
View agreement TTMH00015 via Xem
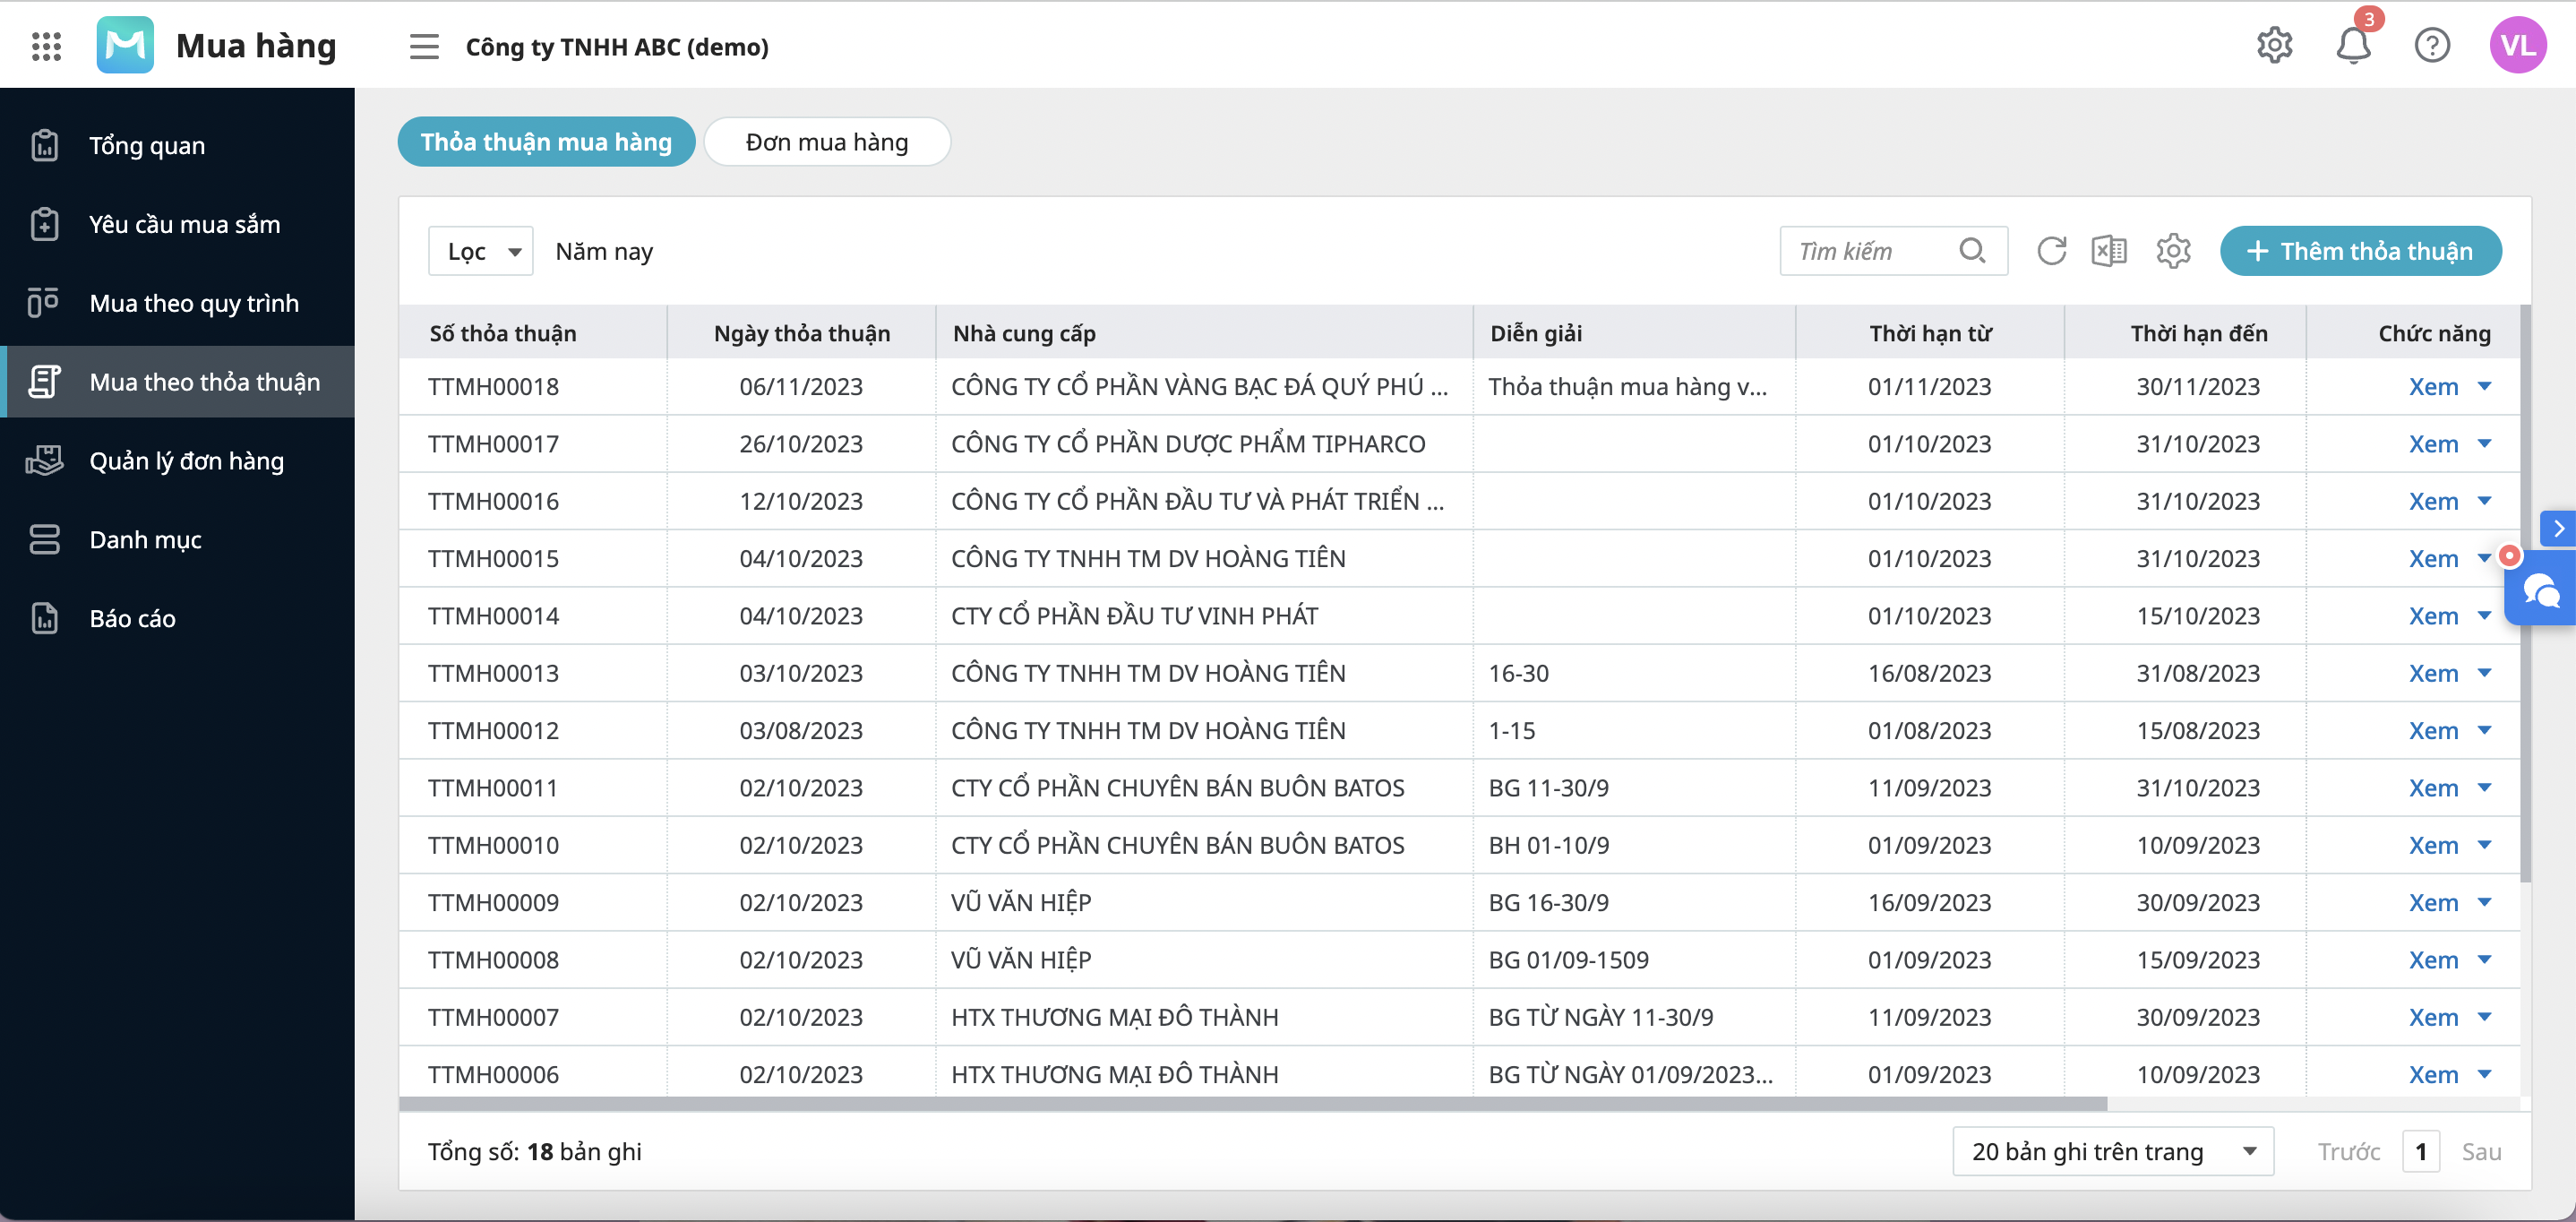click(2433, 559)
